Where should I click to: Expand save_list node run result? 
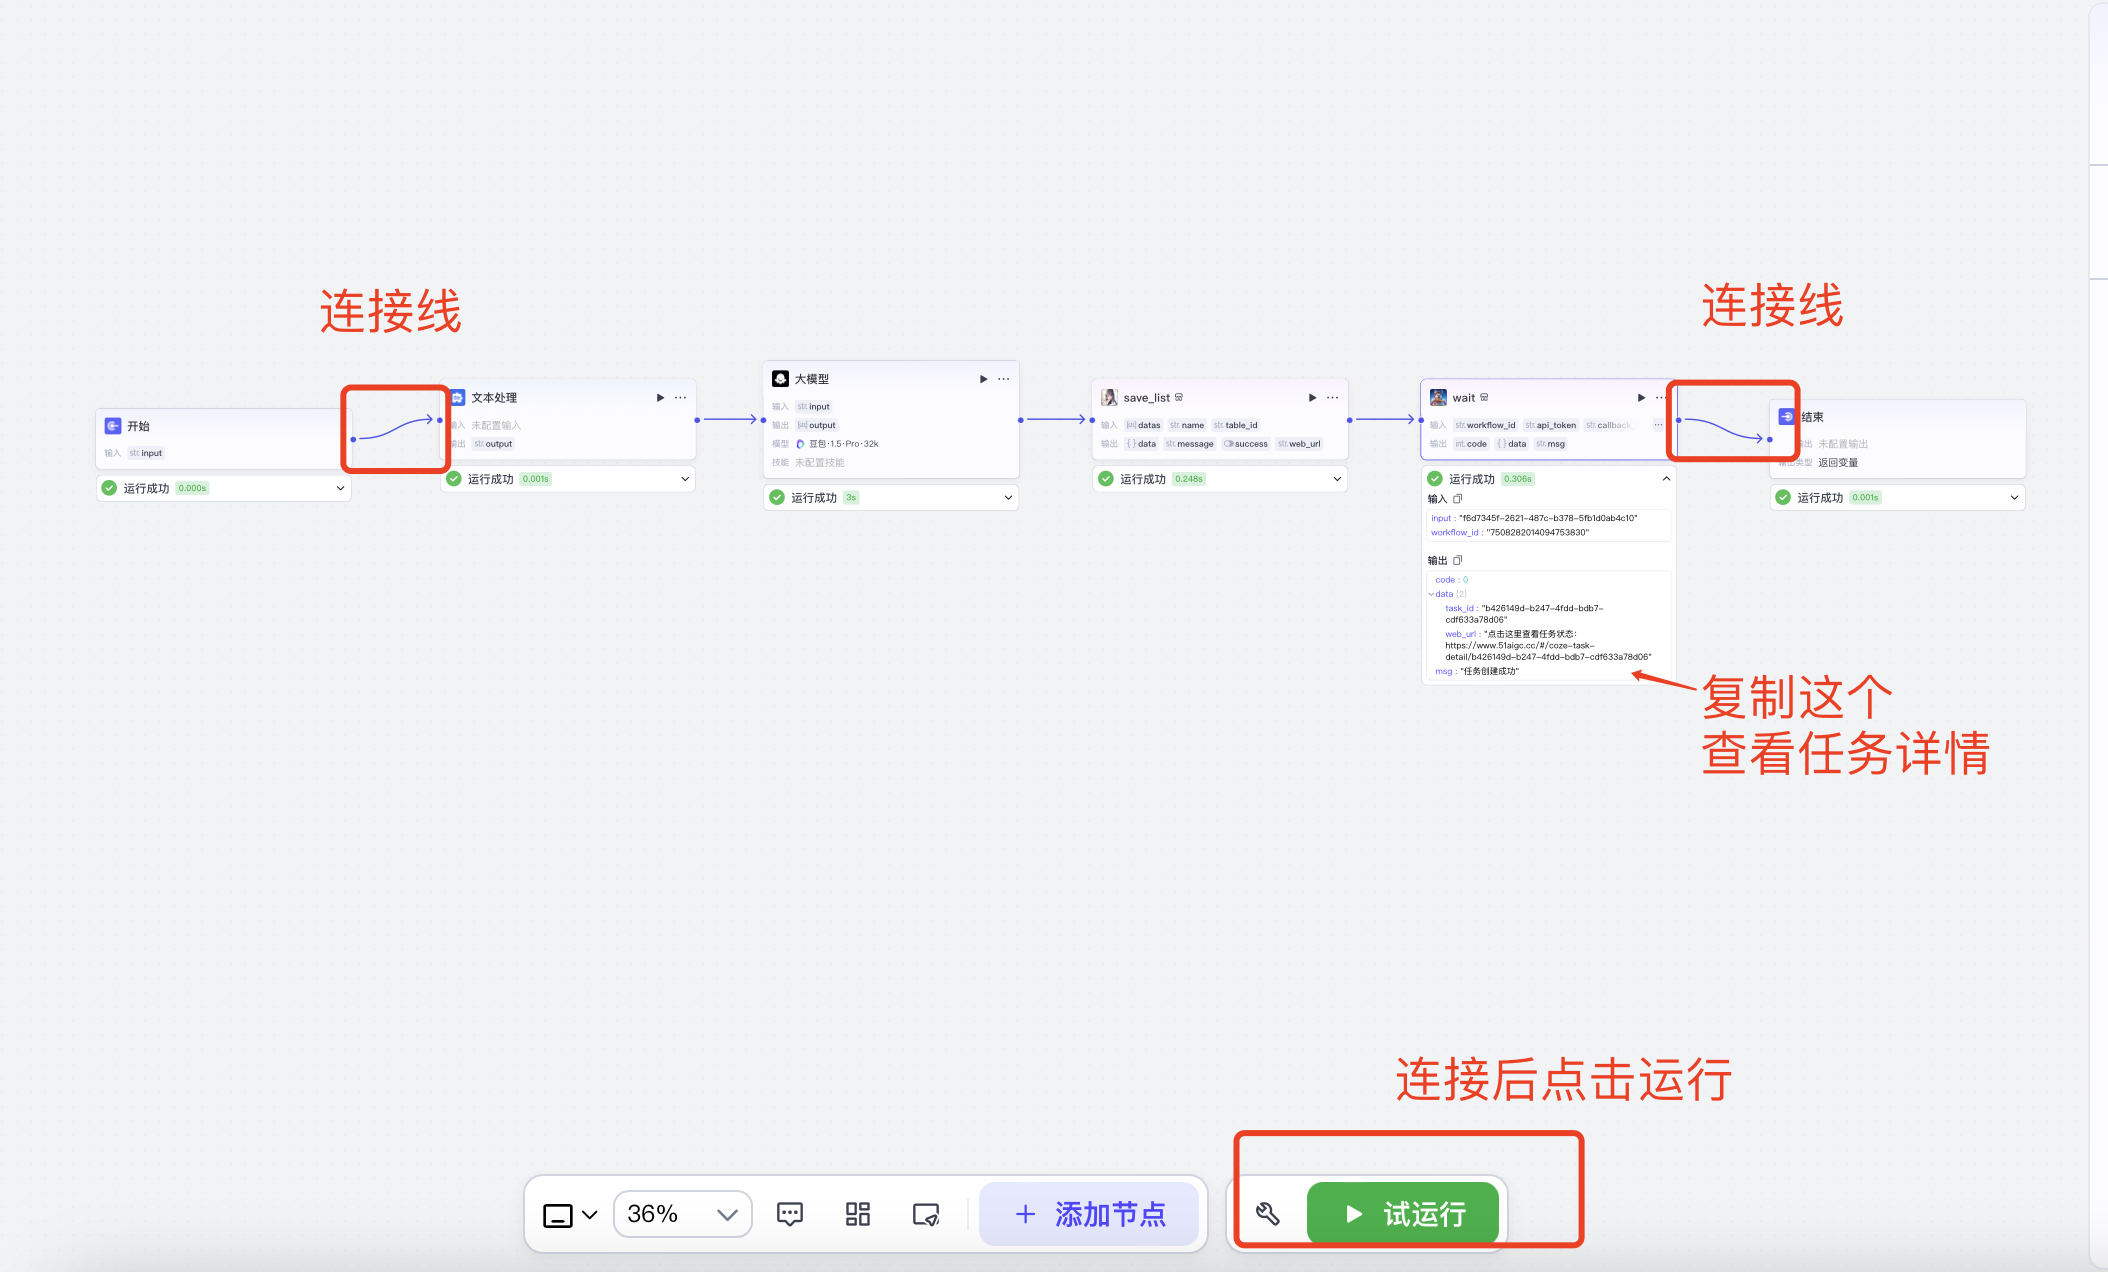(1337, 479)
